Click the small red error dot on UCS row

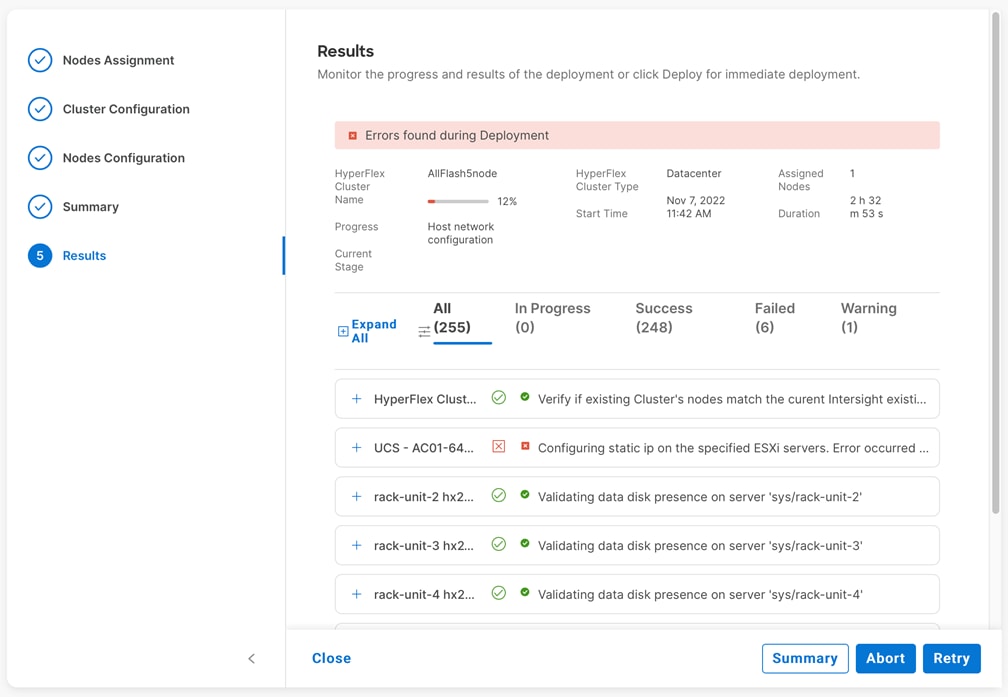[x=525, y=446]
